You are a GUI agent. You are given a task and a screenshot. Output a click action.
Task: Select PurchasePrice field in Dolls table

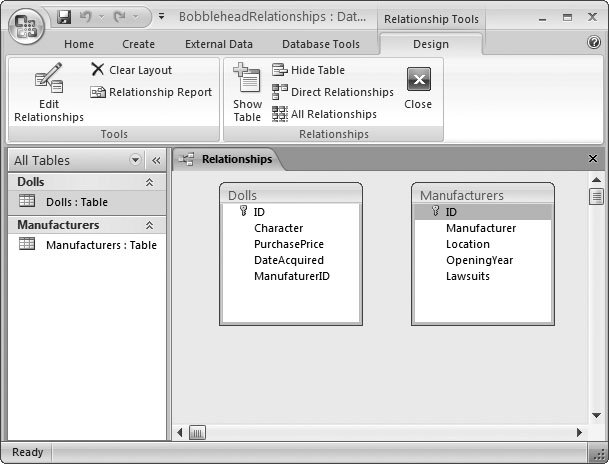point(288,244)
